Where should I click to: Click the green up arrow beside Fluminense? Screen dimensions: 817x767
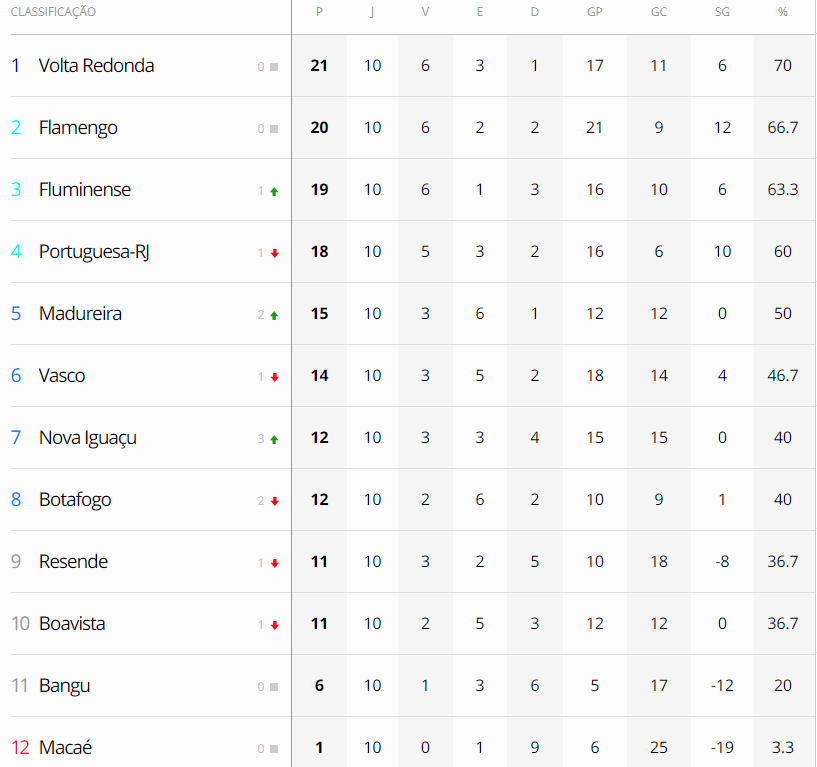point(274,191)
